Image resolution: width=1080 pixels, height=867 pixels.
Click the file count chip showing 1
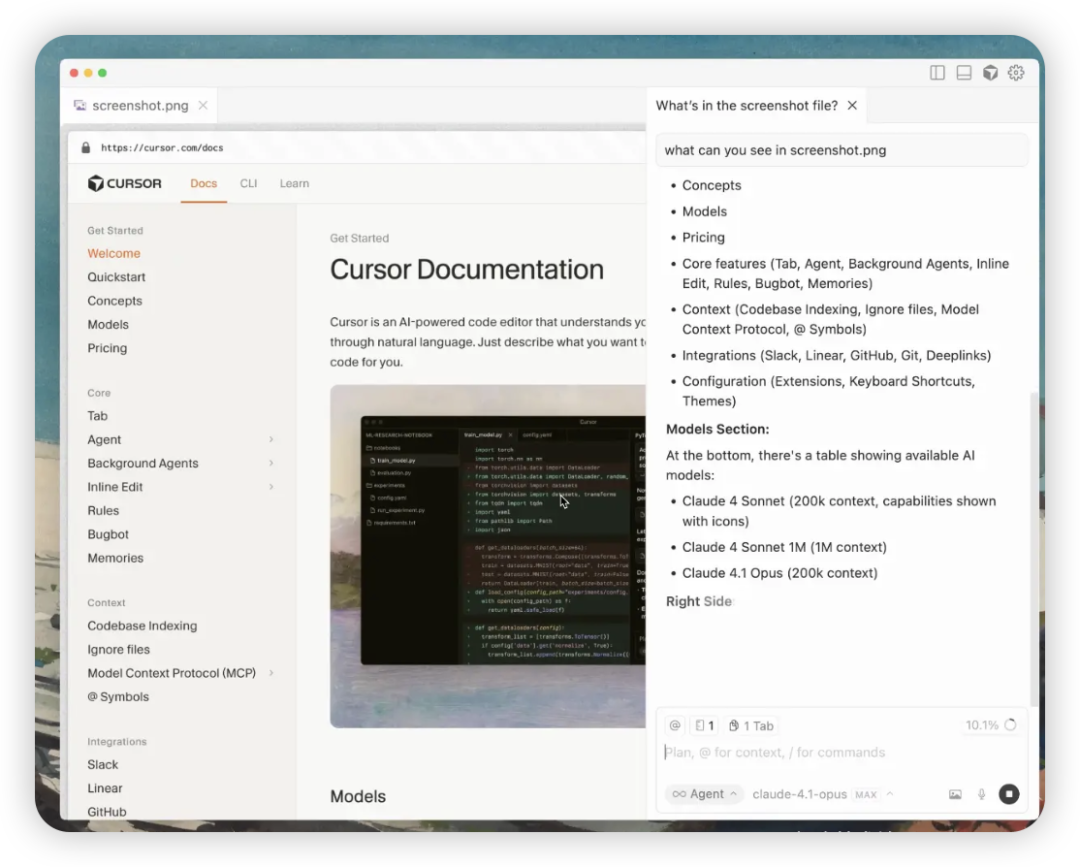coord(704,725)
